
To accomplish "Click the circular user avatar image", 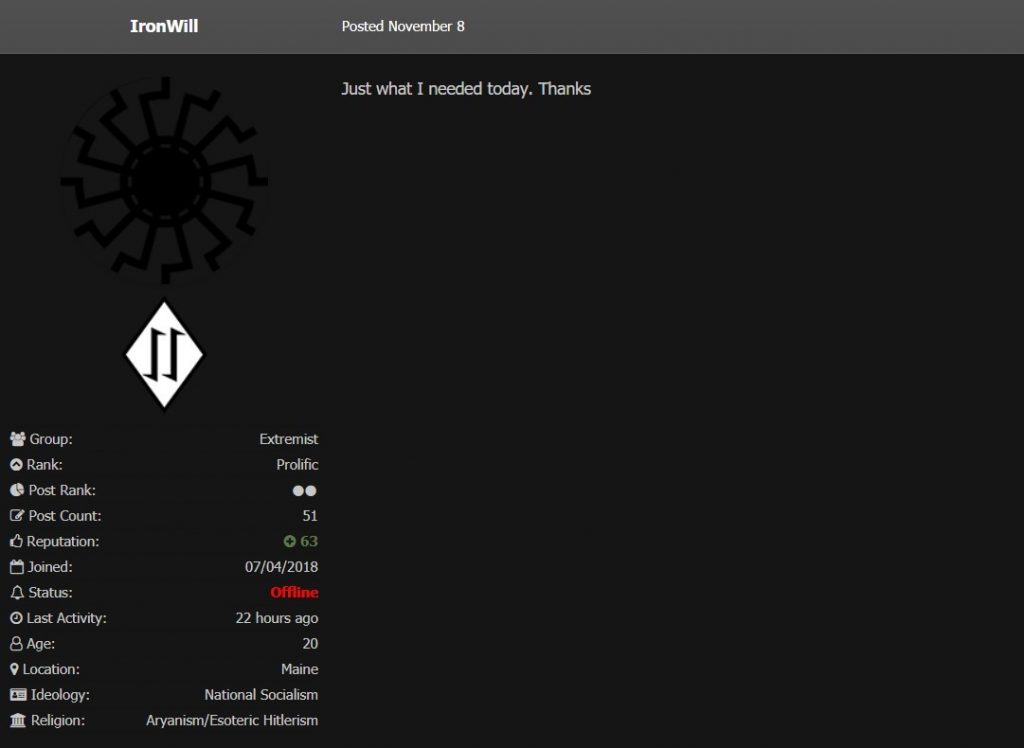I will [164, 182].
